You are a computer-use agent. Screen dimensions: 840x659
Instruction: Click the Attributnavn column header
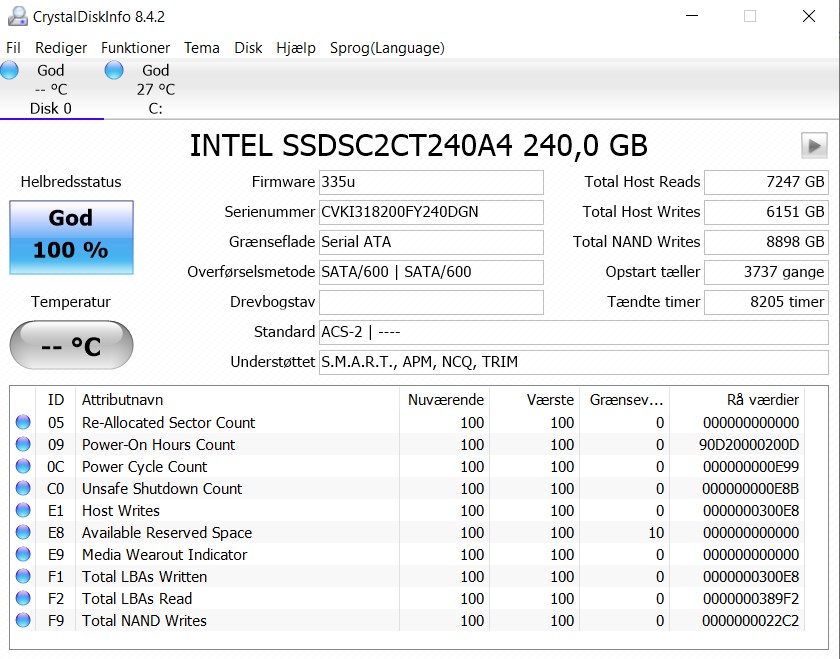coord(237,400)
